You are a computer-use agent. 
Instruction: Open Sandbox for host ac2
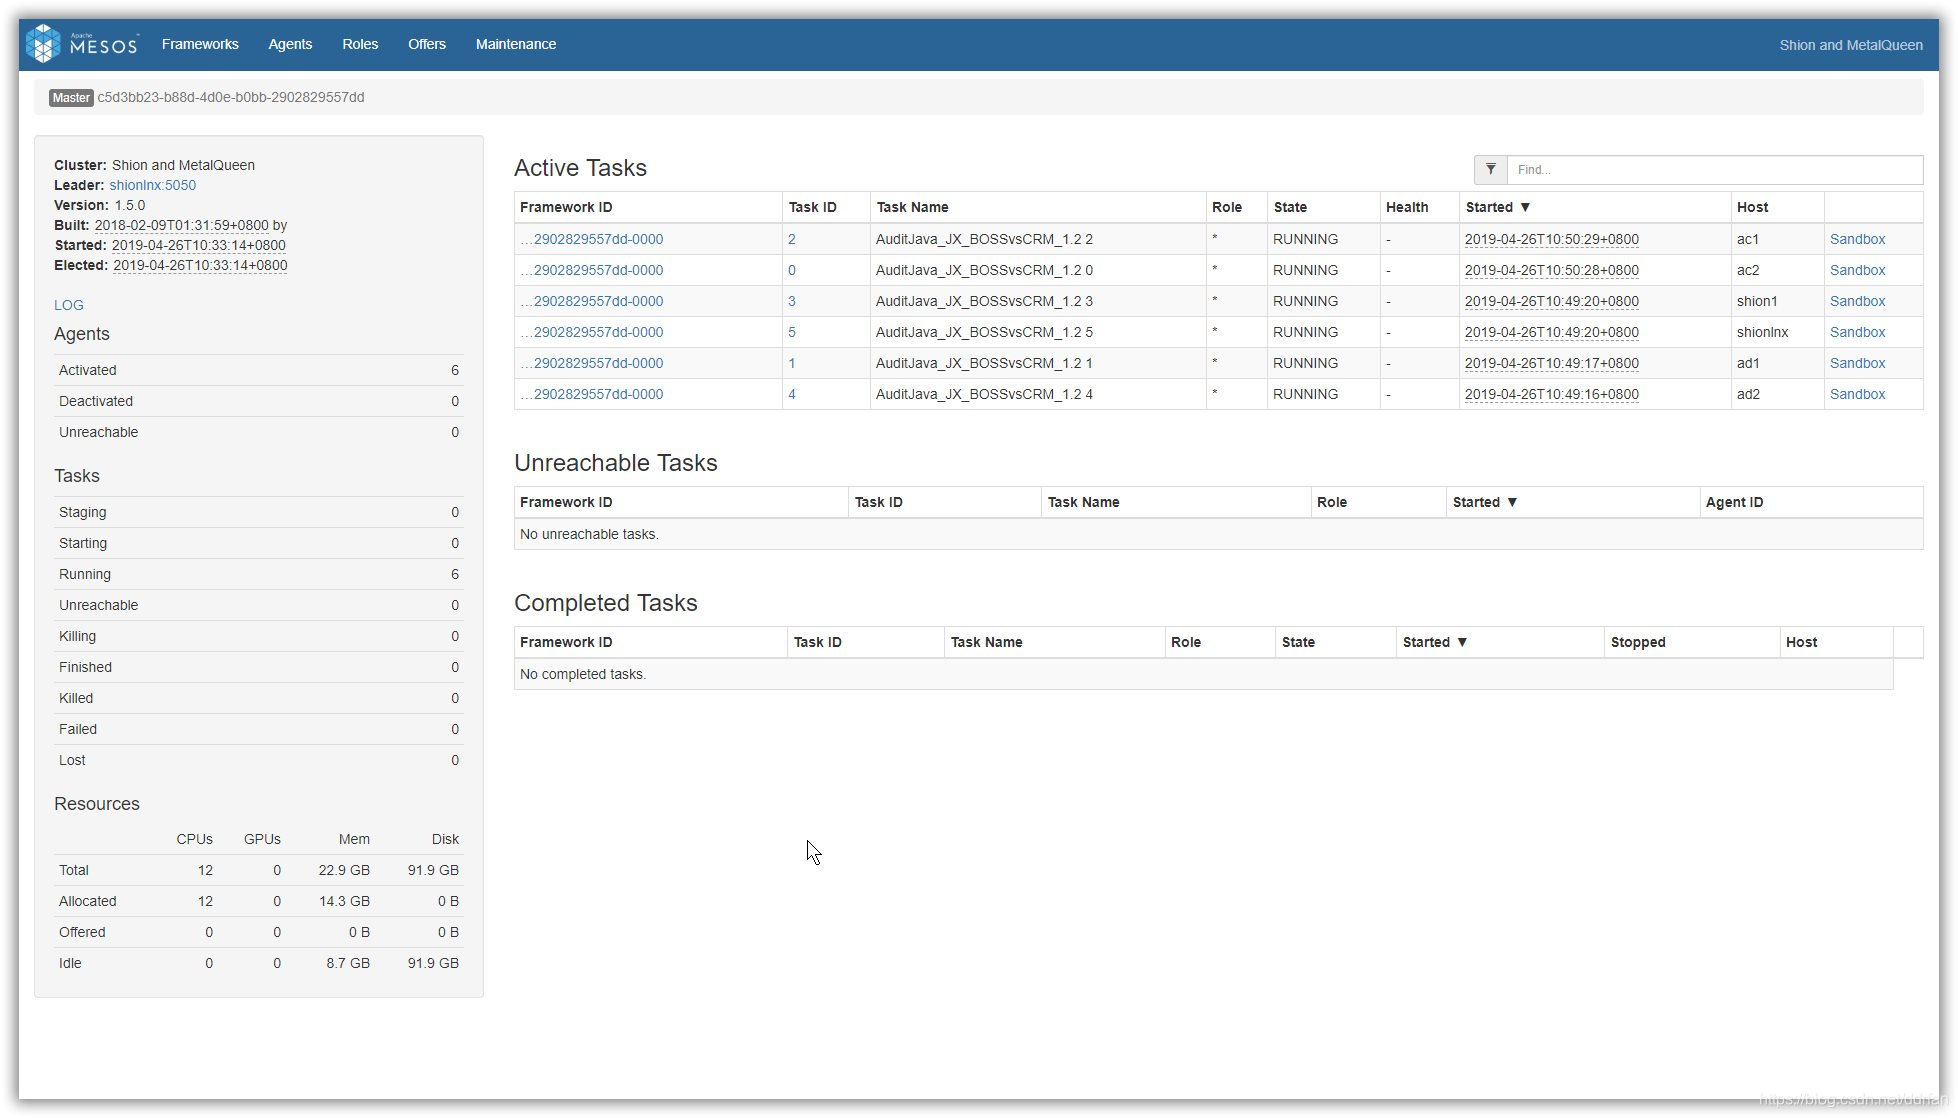(x=1857, y=270)
